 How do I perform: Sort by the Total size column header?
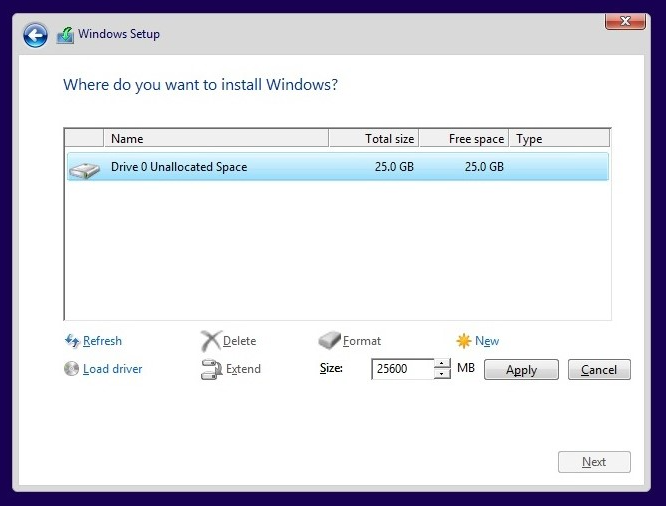pos(374,139)
